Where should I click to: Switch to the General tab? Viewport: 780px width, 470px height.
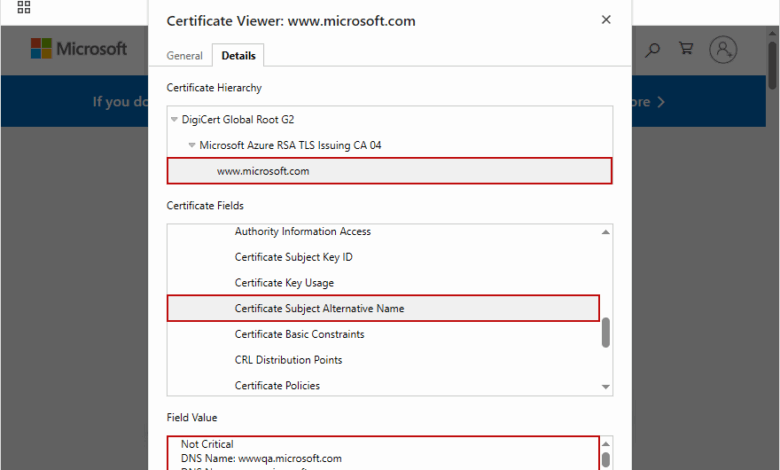(x=185, y=56)
